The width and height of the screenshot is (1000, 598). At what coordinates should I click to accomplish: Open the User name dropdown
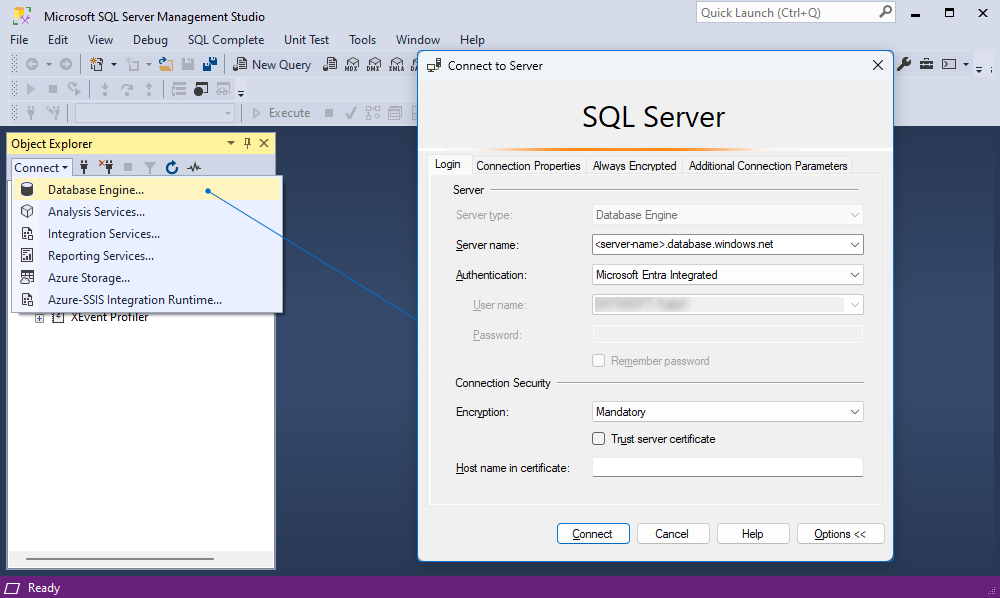855,305
